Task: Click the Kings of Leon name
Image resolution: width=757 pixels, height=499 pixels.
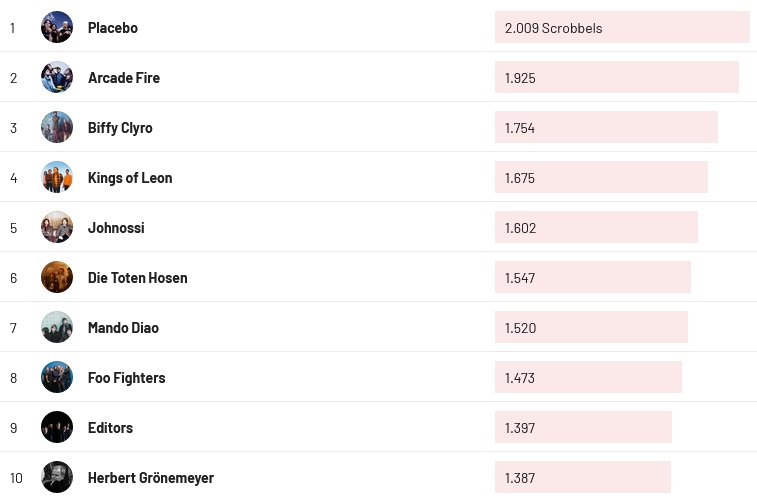Action: click(130, 178)
